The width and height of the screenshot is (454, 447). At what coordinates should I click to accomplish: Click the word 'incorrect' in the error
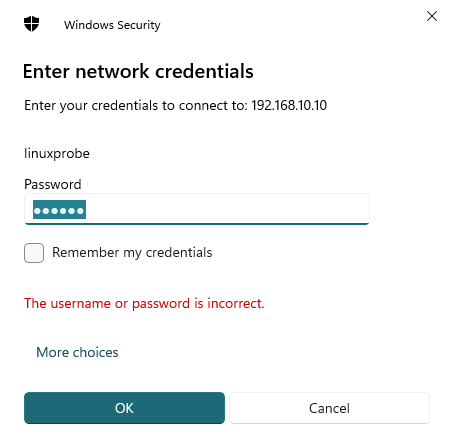235,304
